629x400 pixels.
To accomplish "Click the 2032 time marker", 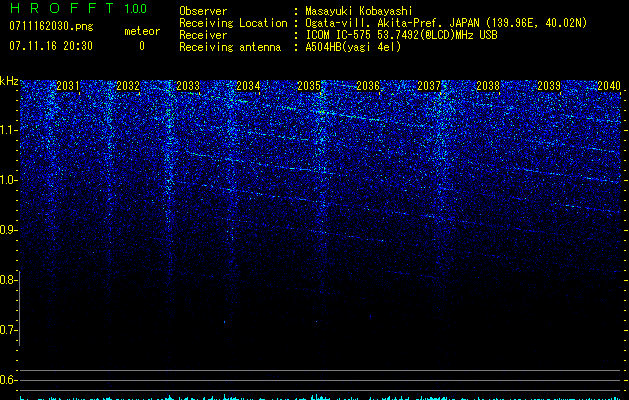I will click(x=128, y=85).
